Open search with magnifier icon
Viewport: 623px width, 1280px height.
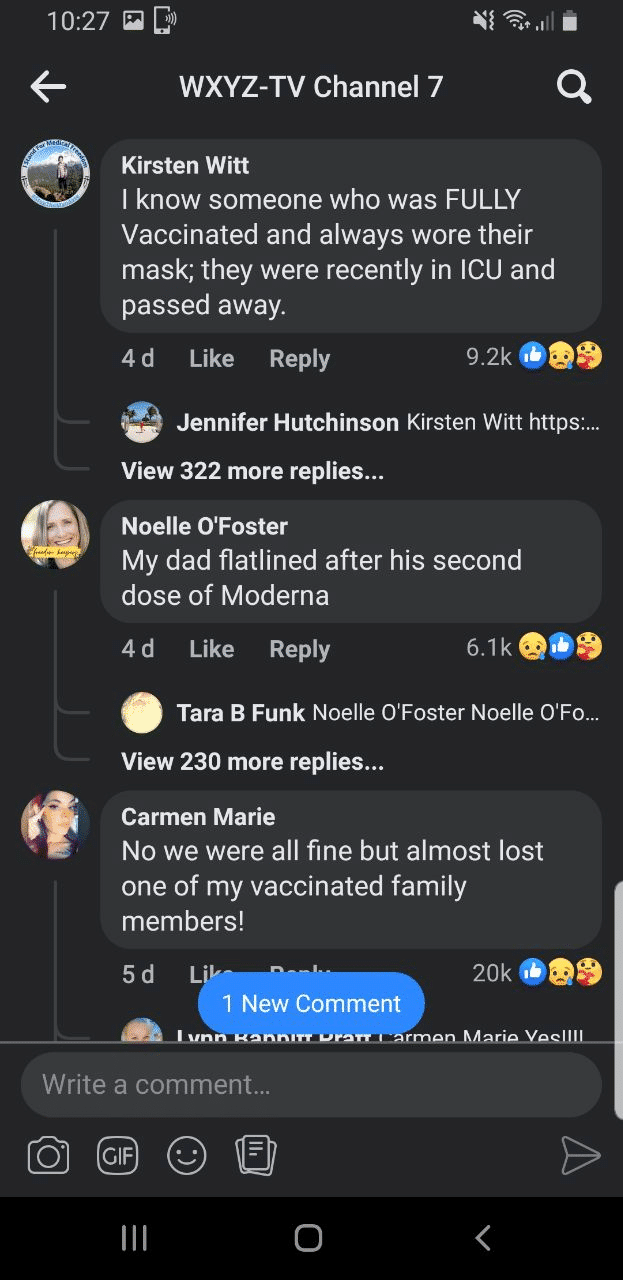[x=574, y=87]
